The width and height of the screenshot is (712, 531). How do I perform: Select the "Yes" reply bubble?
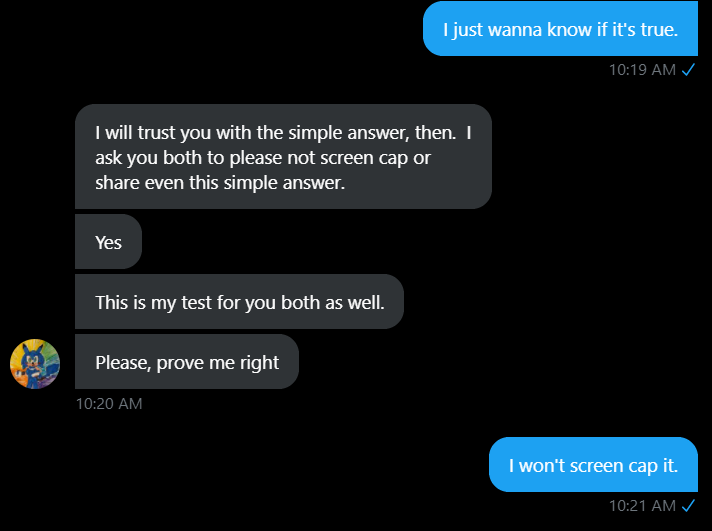pyautogui.click(x=109, y=242)
